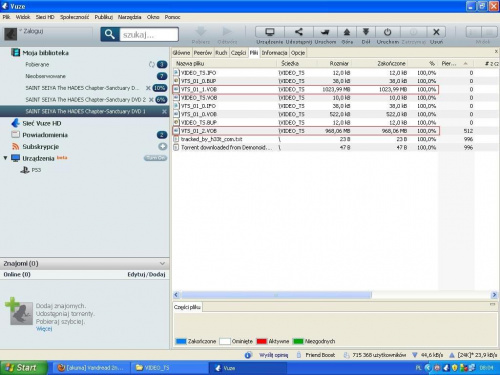Screen dimensions: 500x375
Task: Sort by the Zakończone column header
Action: coord(391,63)
